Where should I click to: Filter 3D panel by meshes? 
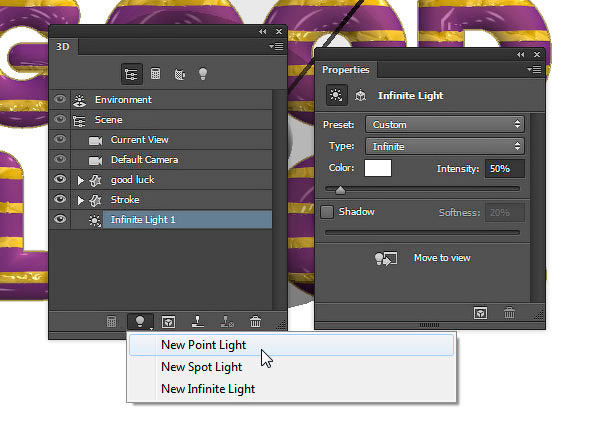click(155, 73)
